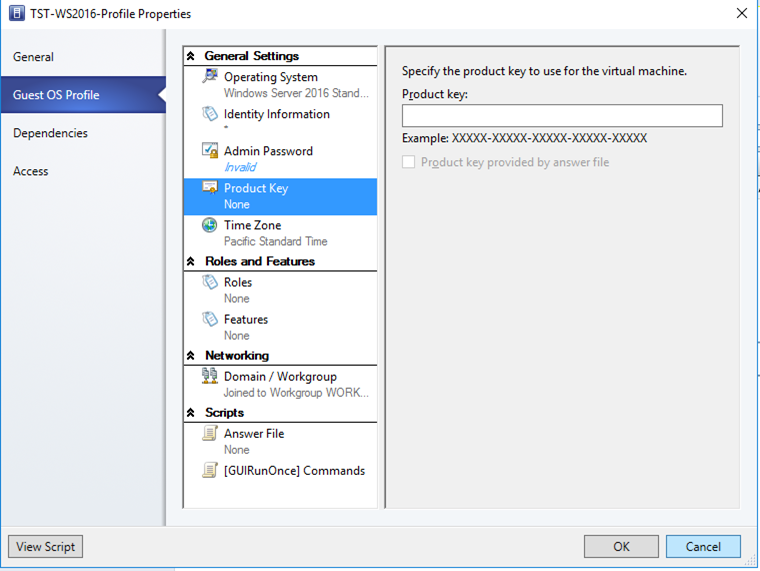Click the None value under Product Key
The image size is (760, 571).
(x=237, y=205)
